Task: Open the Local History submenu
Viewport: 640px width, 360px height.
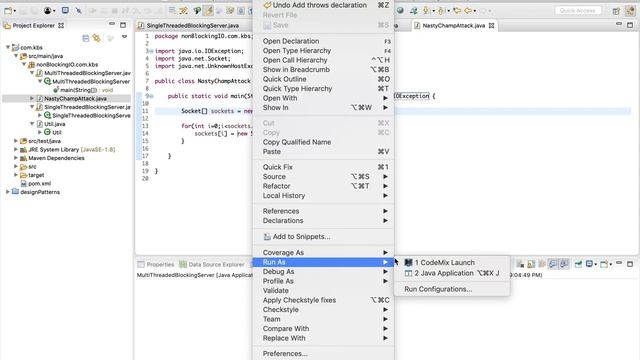Action: pos(323,196)
